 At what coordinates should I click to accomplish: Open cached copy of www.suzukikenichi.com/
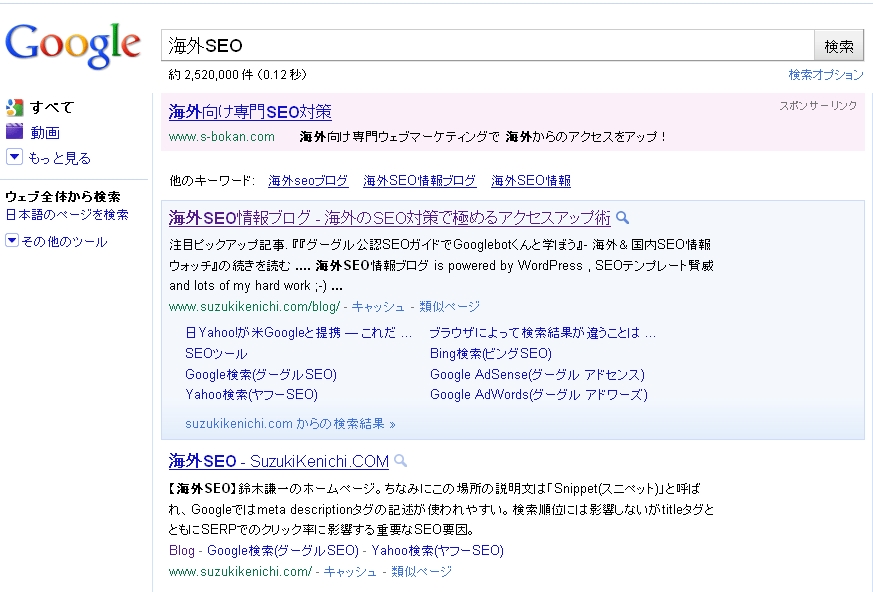coord(350,571)
